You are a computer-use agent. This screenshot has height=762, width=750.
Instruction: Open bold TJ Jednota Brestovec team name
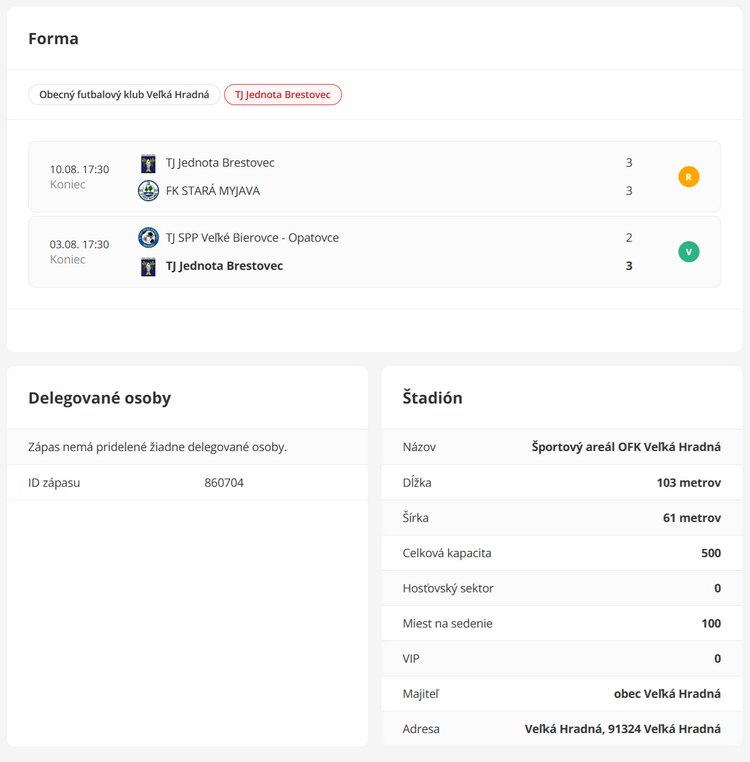pyautogui.click(x=224, y=266)
